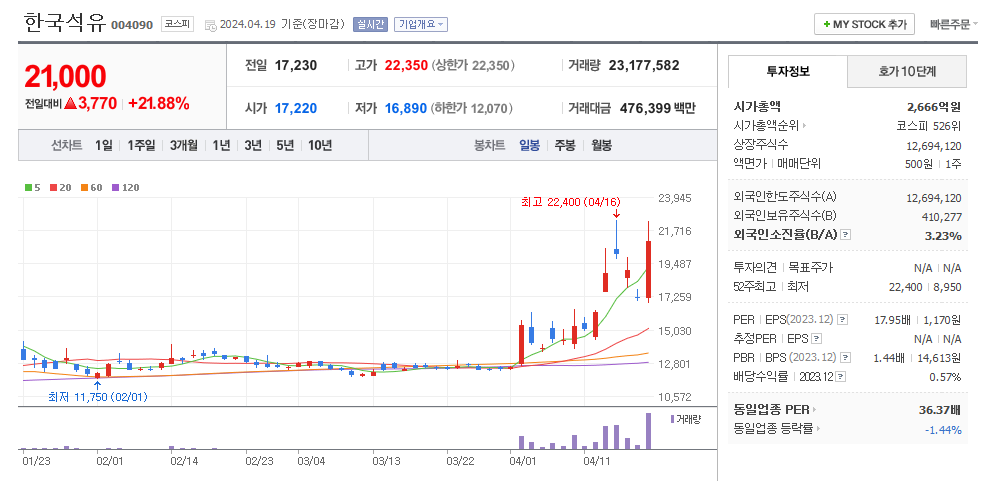Switch to the 호가10단계 tab
This screenshot has height=481, width=987.
(x=907, y=71)
